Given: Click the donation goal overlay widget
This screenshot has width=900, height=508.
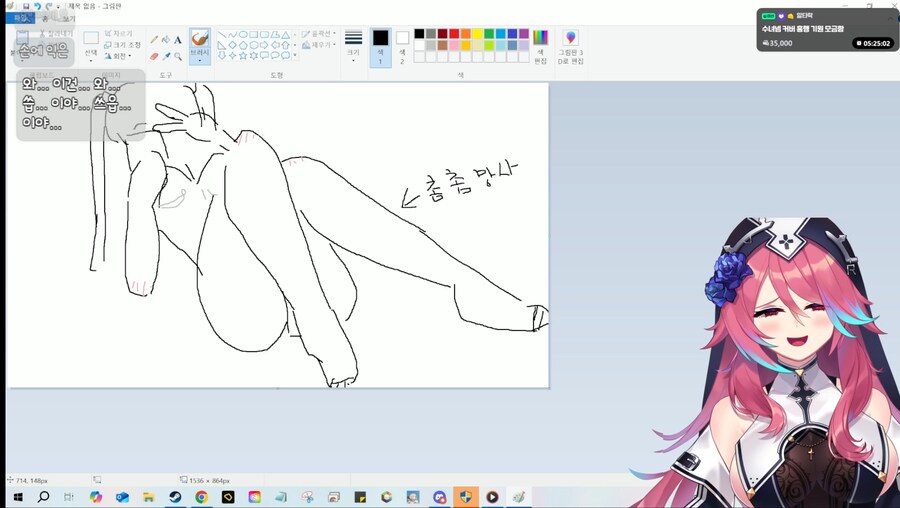Looking at the screenshot, I should click(x=827, y=30).
